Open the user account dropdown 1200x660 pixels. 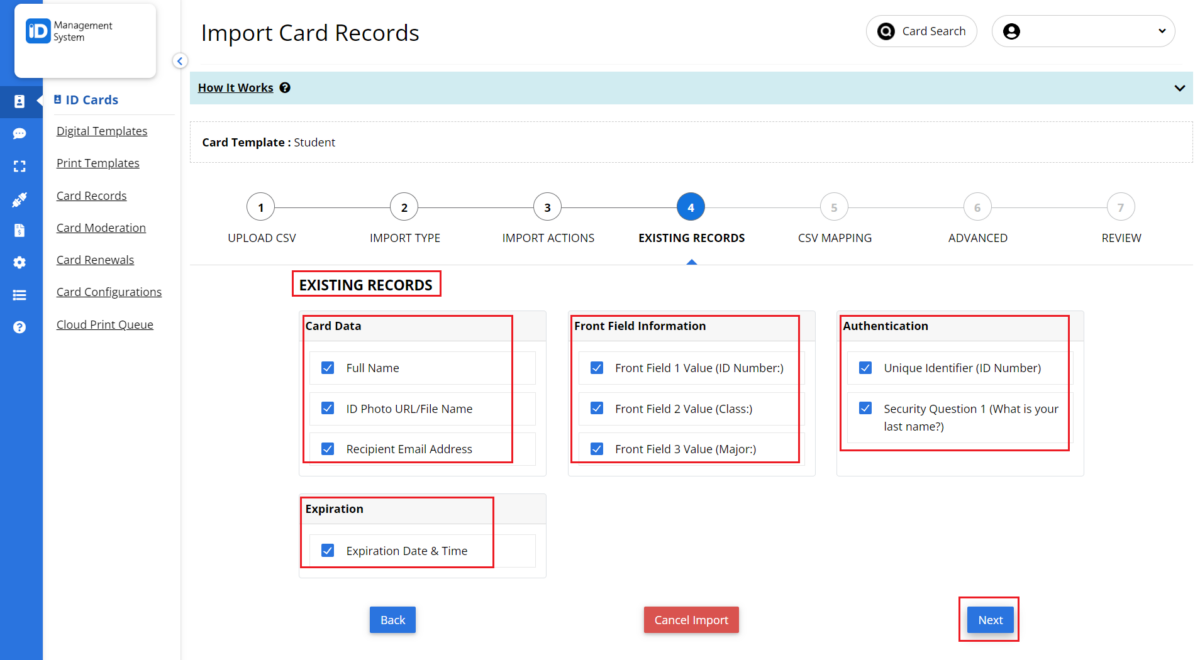click(1083, 31)
